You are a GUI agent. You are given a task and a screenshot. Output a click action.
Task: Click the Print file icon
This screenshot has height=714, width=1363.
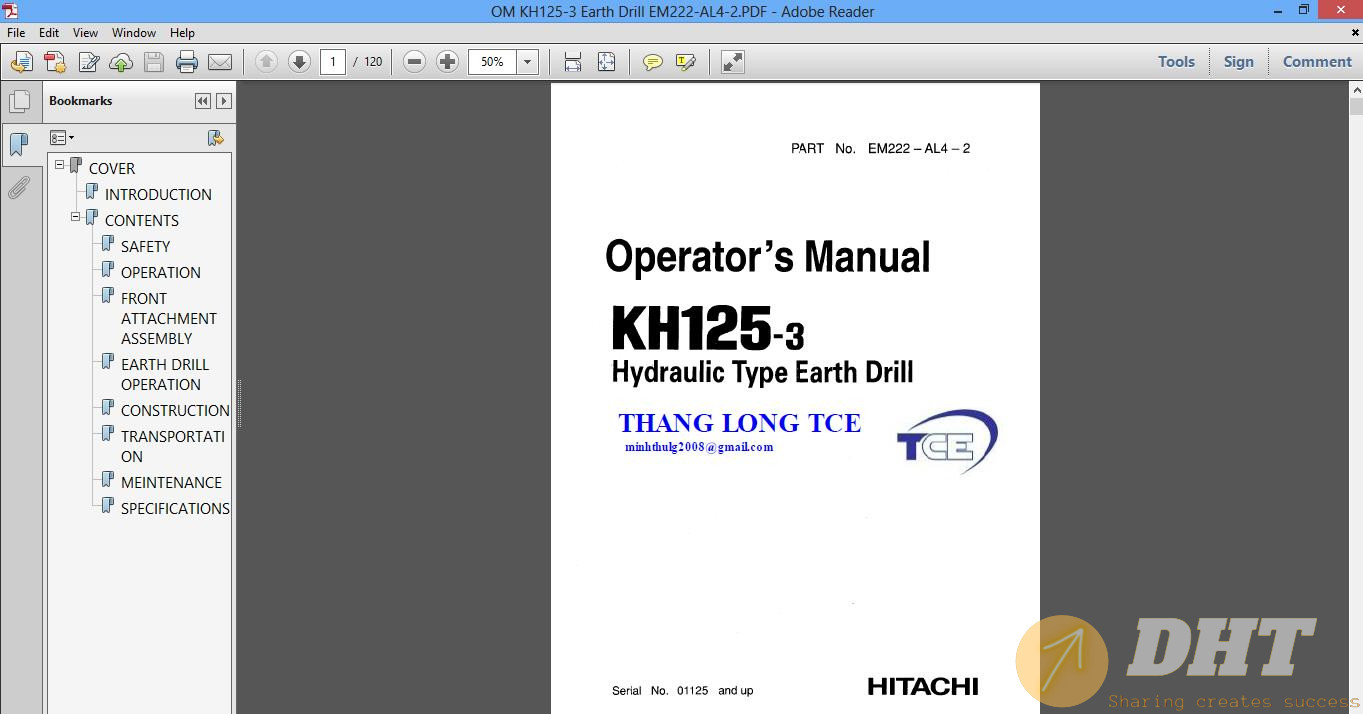coord(187,62)
